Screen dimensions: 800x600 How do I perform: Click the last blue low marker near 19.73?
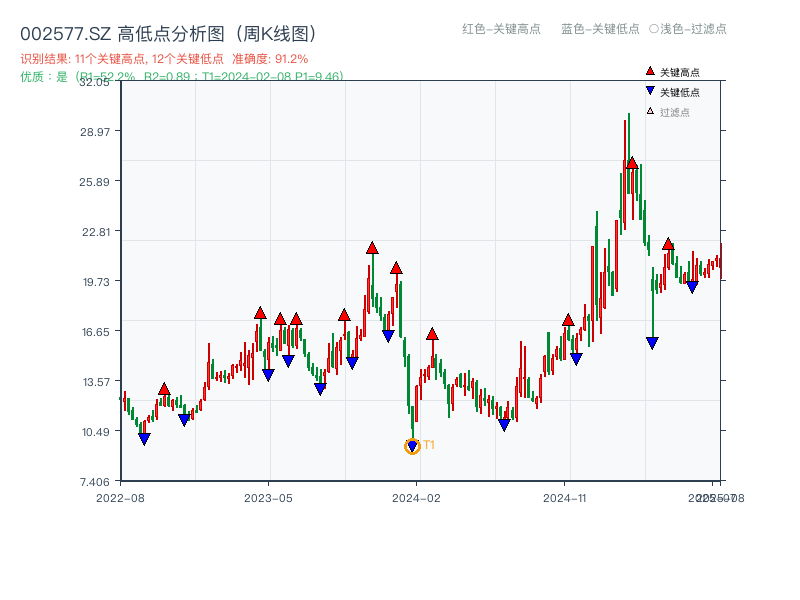pyautogui.click(x=692, y=287)
